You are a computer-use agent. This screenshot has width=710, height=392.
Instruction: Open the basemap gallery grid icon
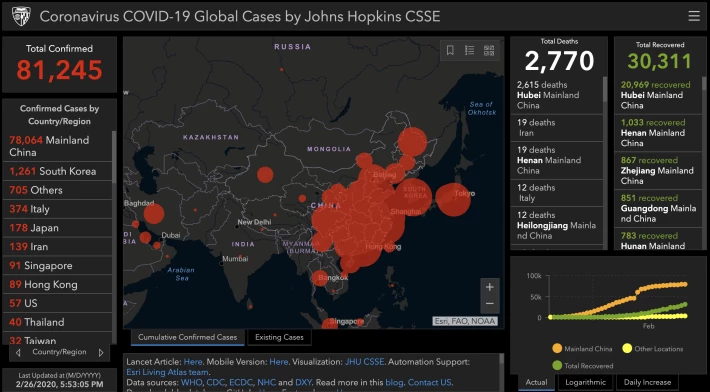pyautogui.click(x=489, y=50)
